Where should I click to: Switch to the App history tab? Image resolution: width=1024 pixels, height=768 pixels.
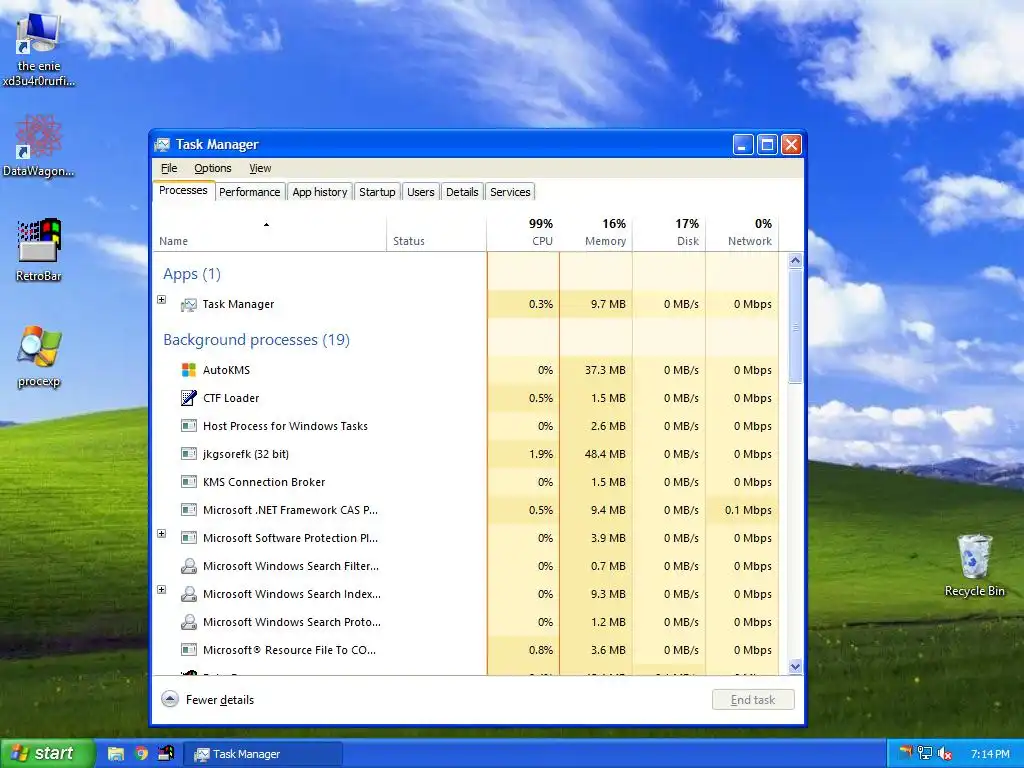point(320,192)
